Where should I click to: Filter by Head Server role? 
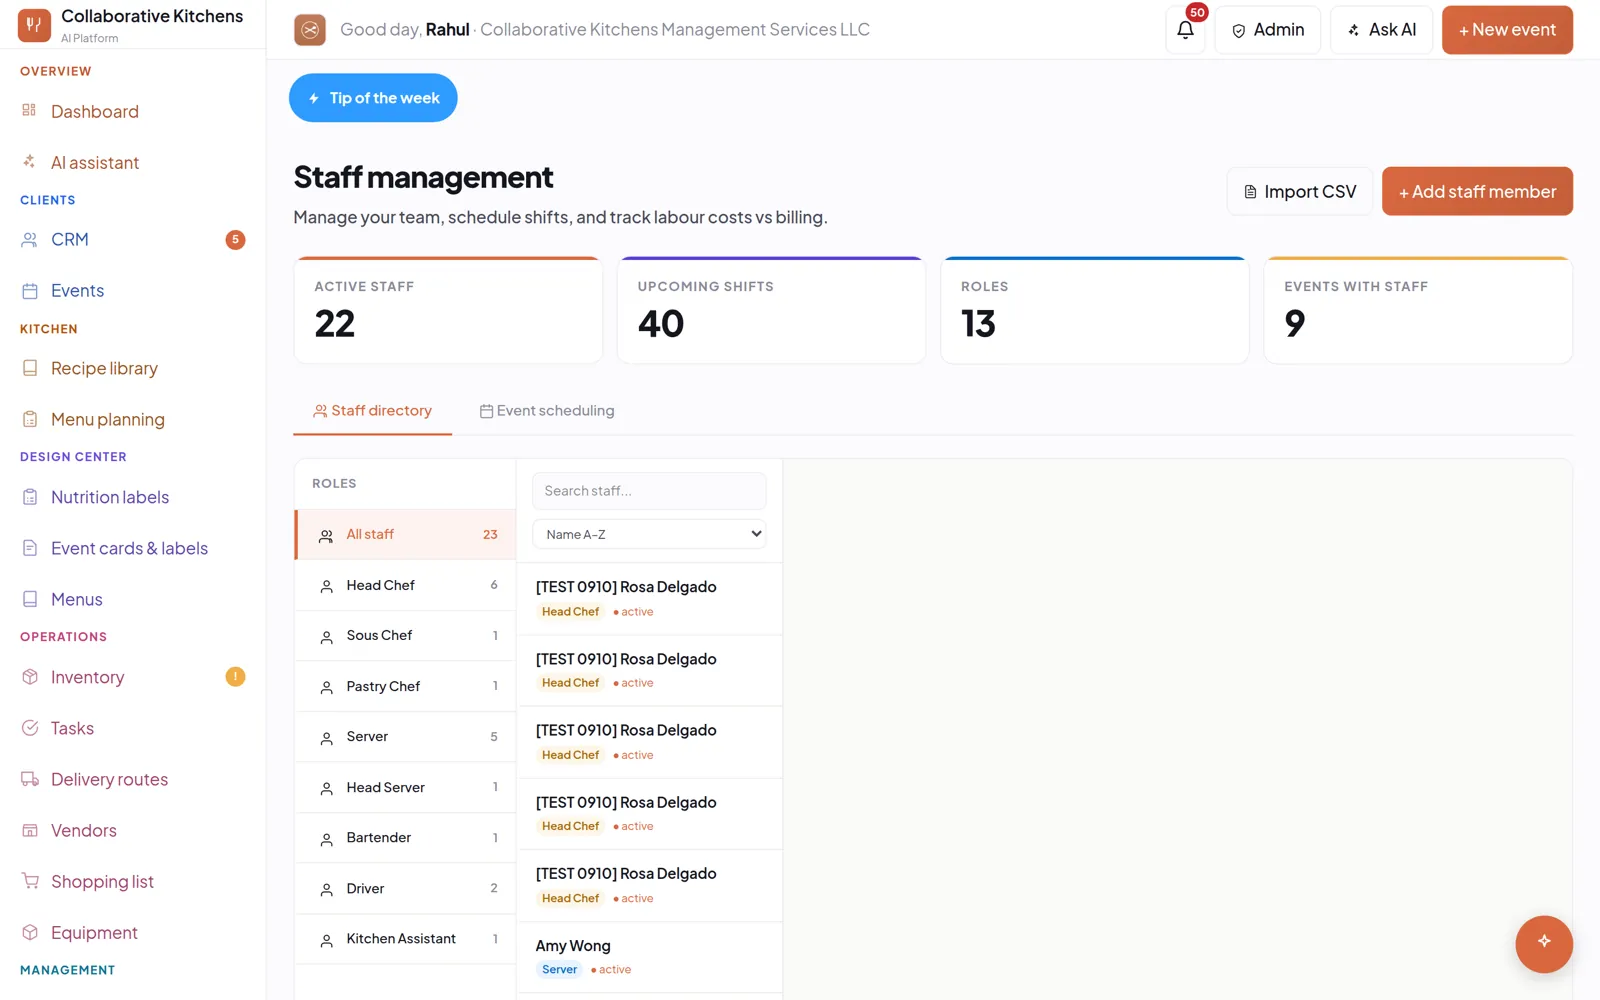[x=406, y=787]
